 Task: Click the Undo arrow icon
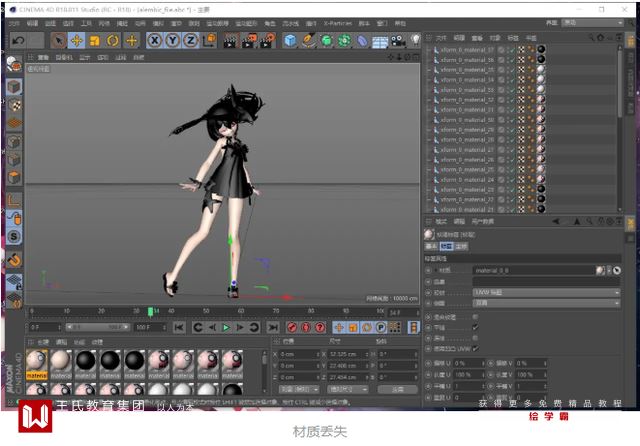click(18, 40)
